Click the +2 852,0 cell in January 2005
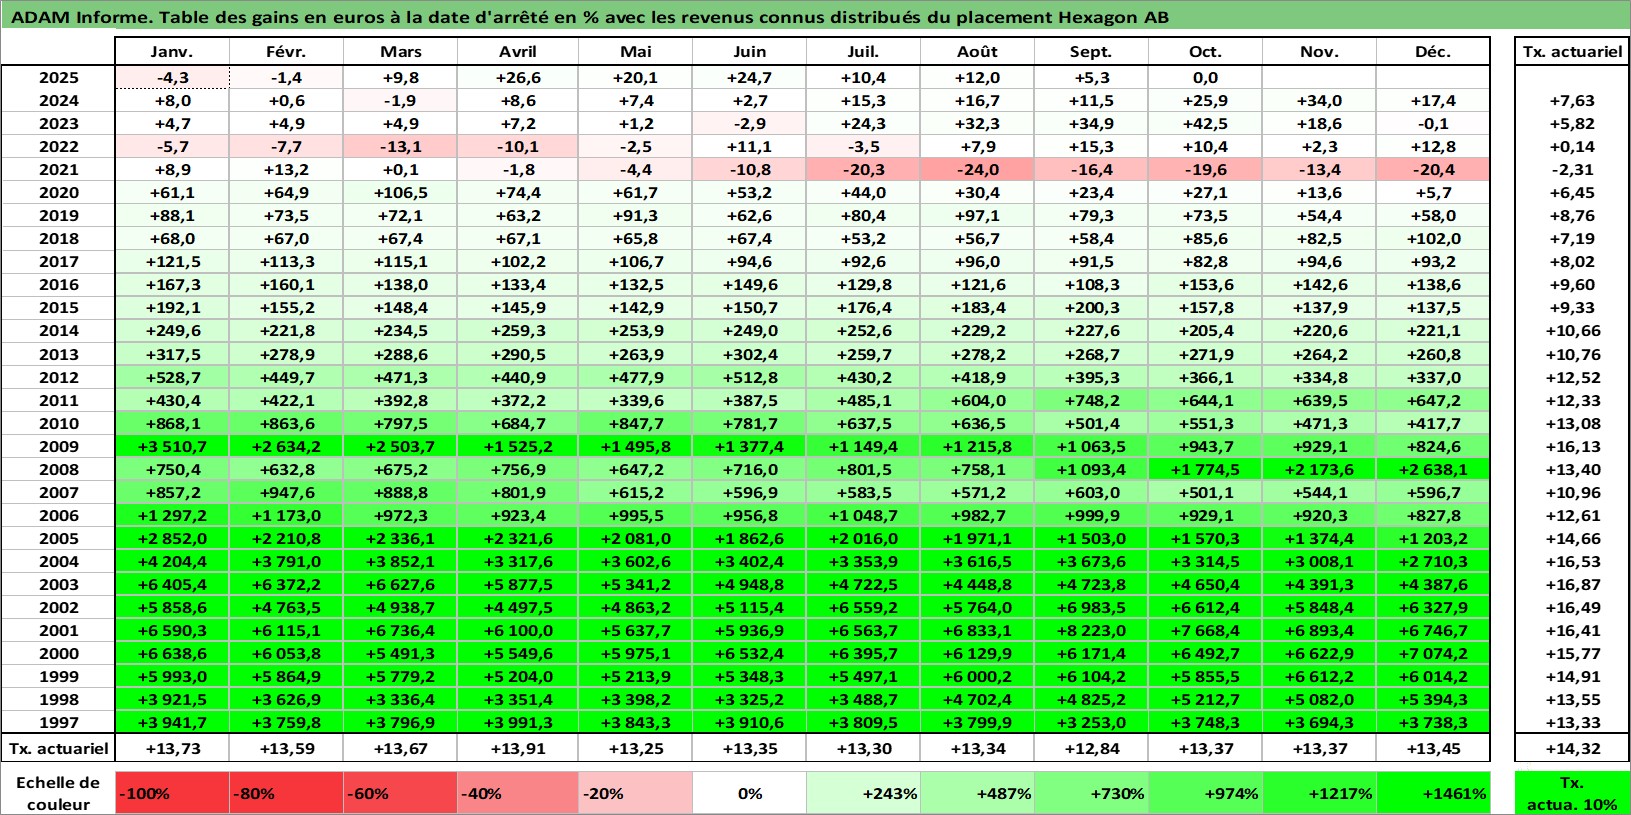The height and width of the screenshot is (815, 1631). click(173, 539)
